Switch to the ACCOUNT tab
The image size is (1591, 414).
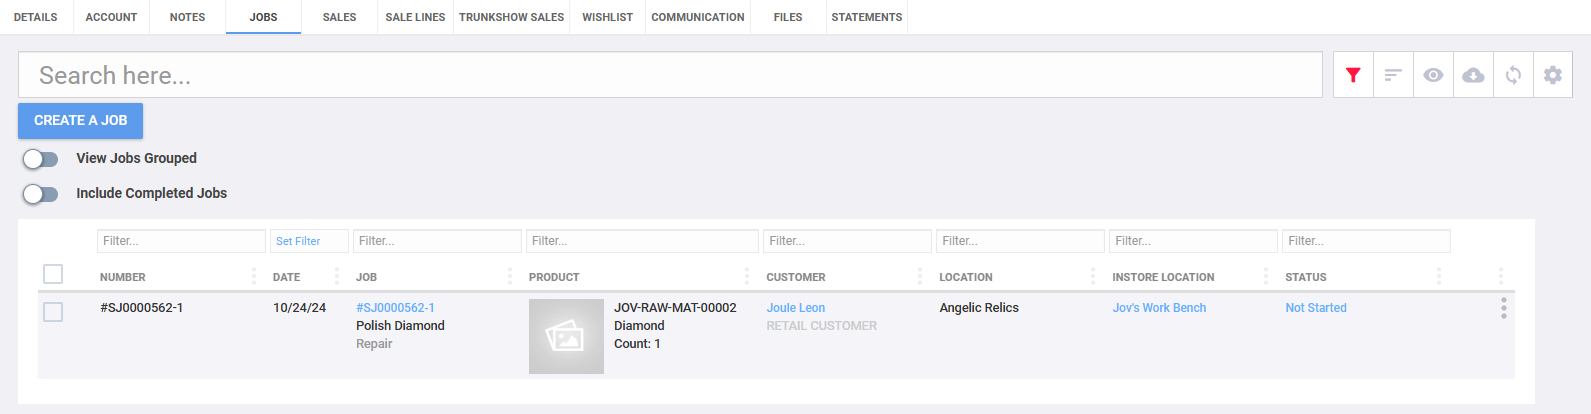tap(111, 17)
